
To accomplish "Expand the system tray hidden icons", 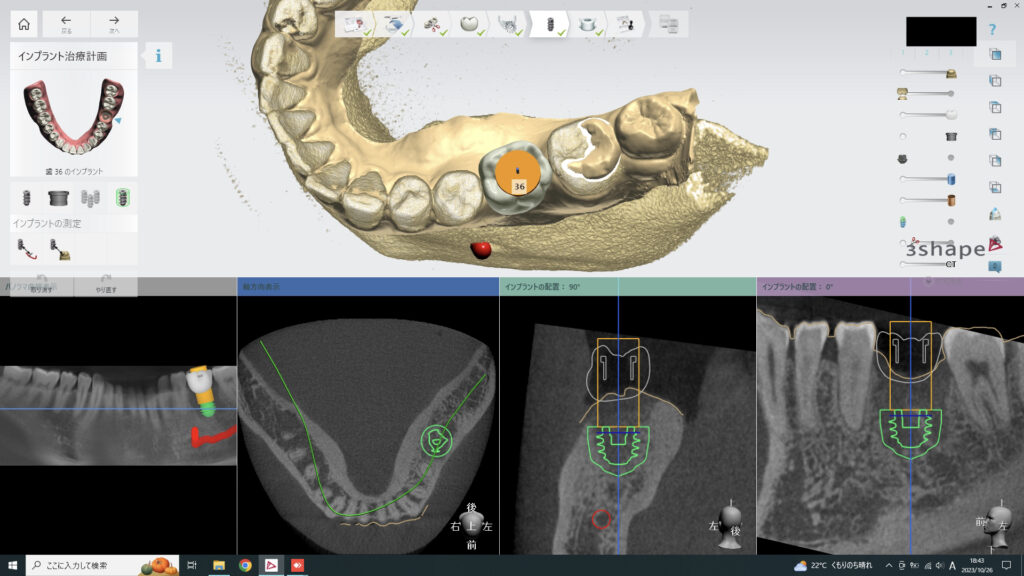I will coord(888,566).
